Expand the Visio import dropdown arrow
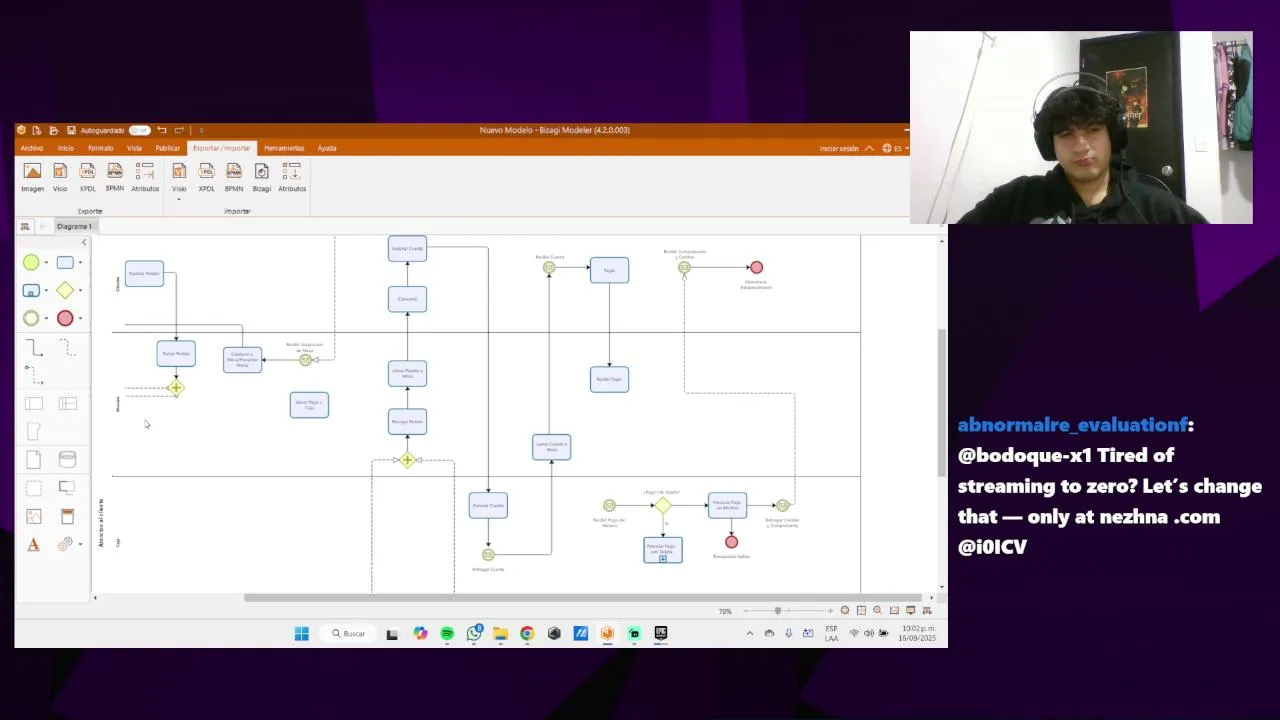 coord(179,199)
